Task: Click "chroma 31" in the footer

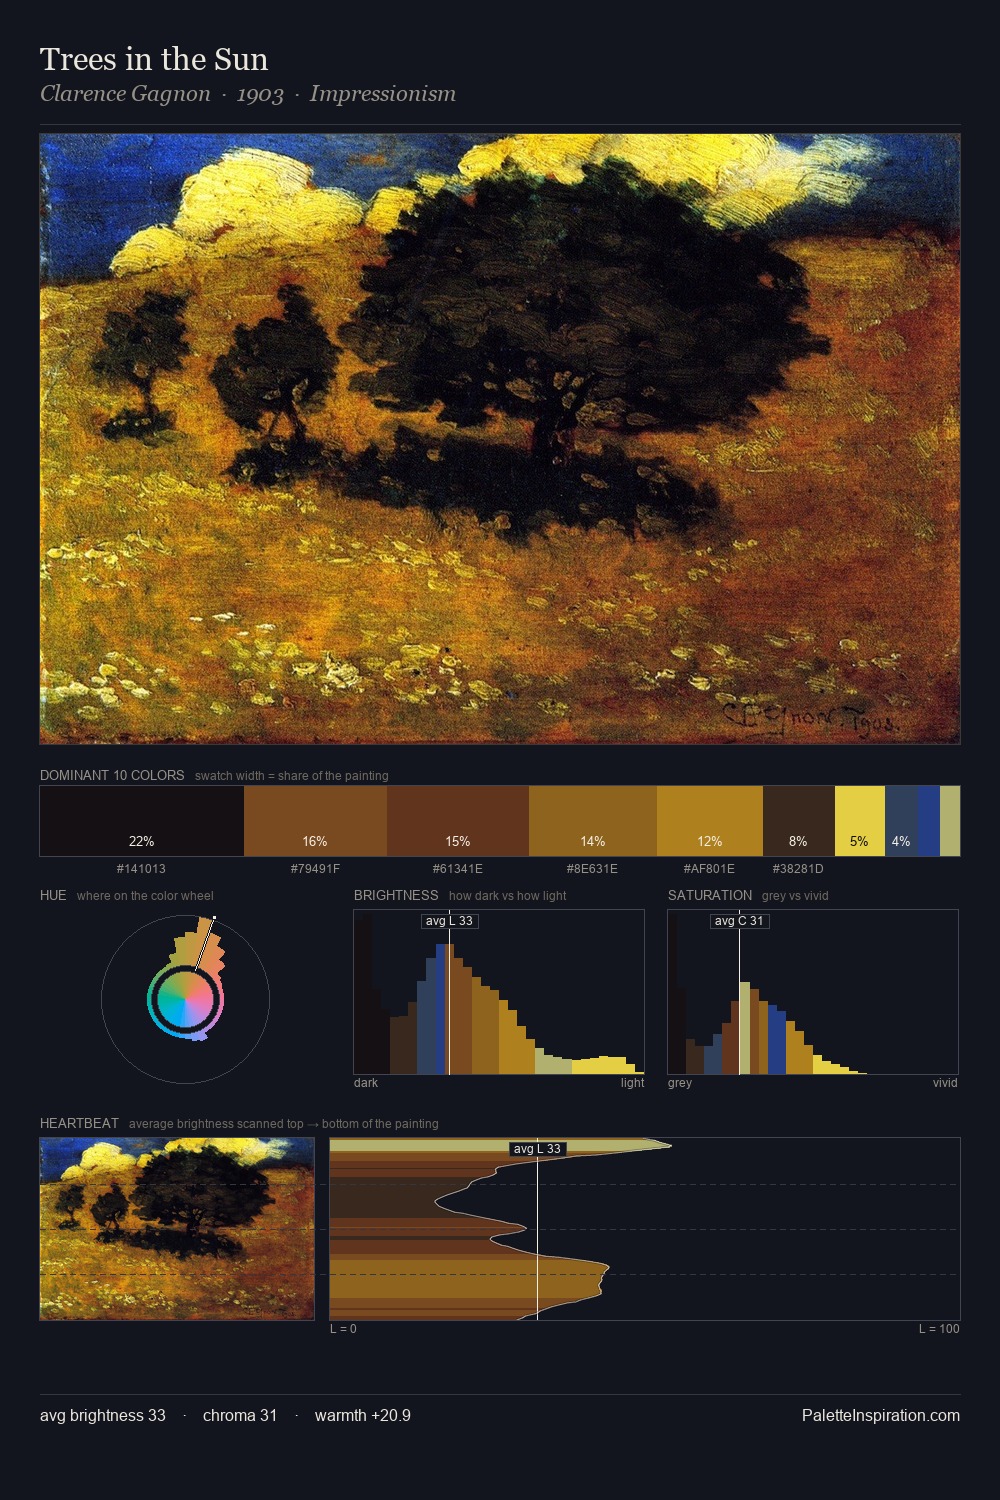Action: (240, 1416)
